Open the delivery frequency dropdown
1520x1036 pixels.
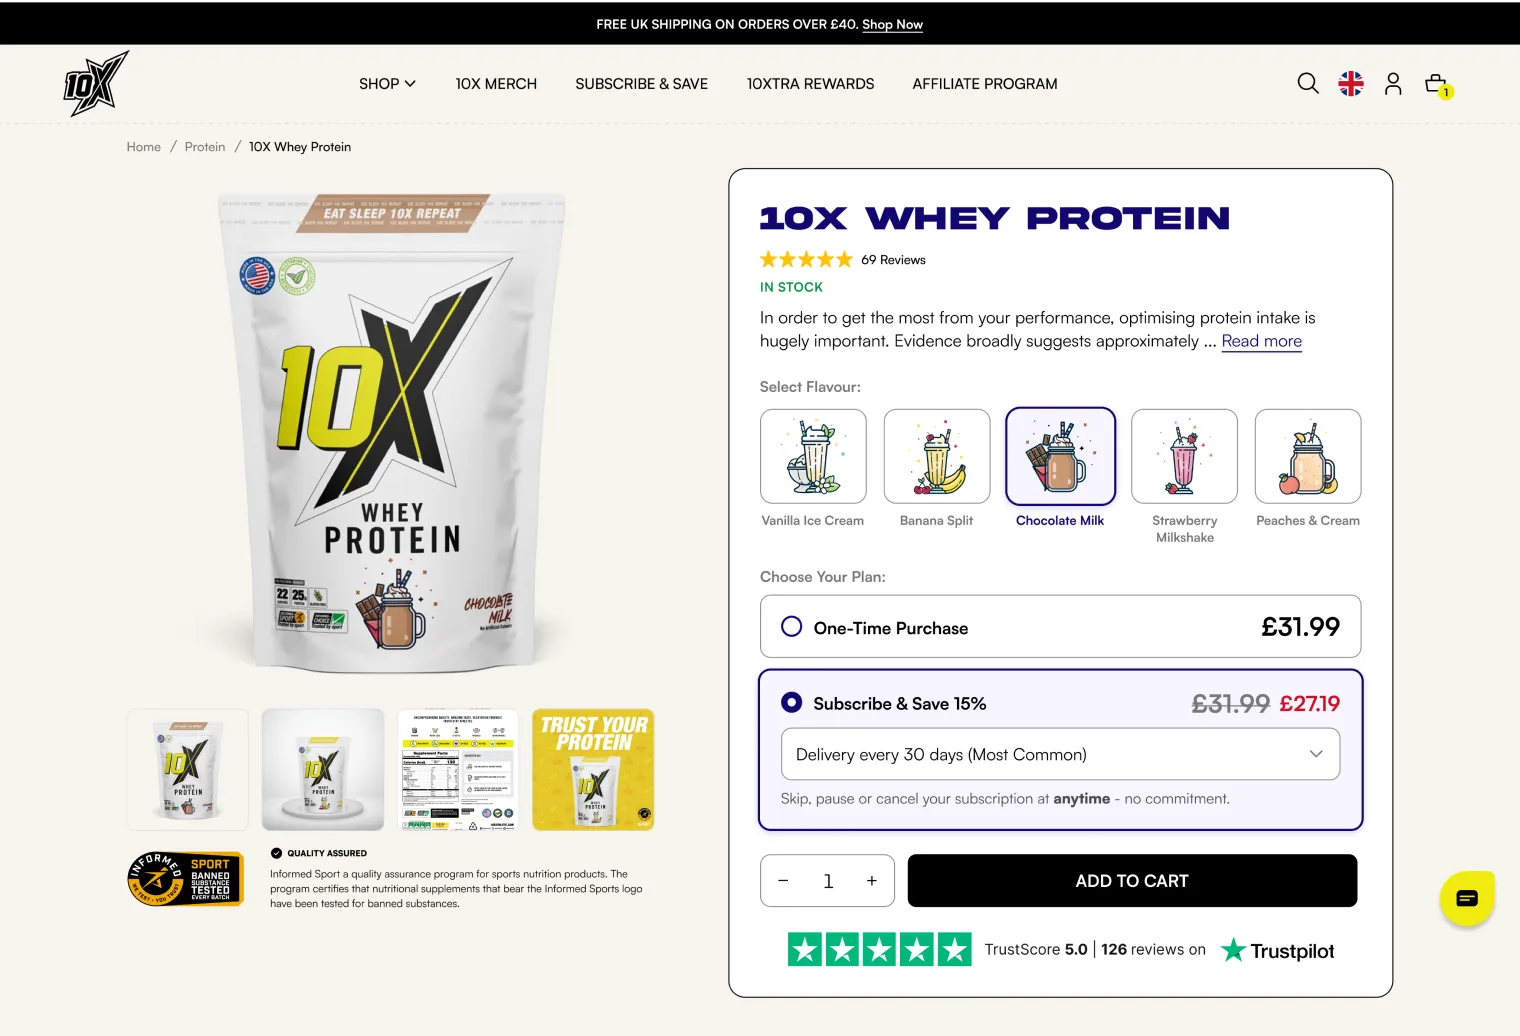tap(1060, 754)
